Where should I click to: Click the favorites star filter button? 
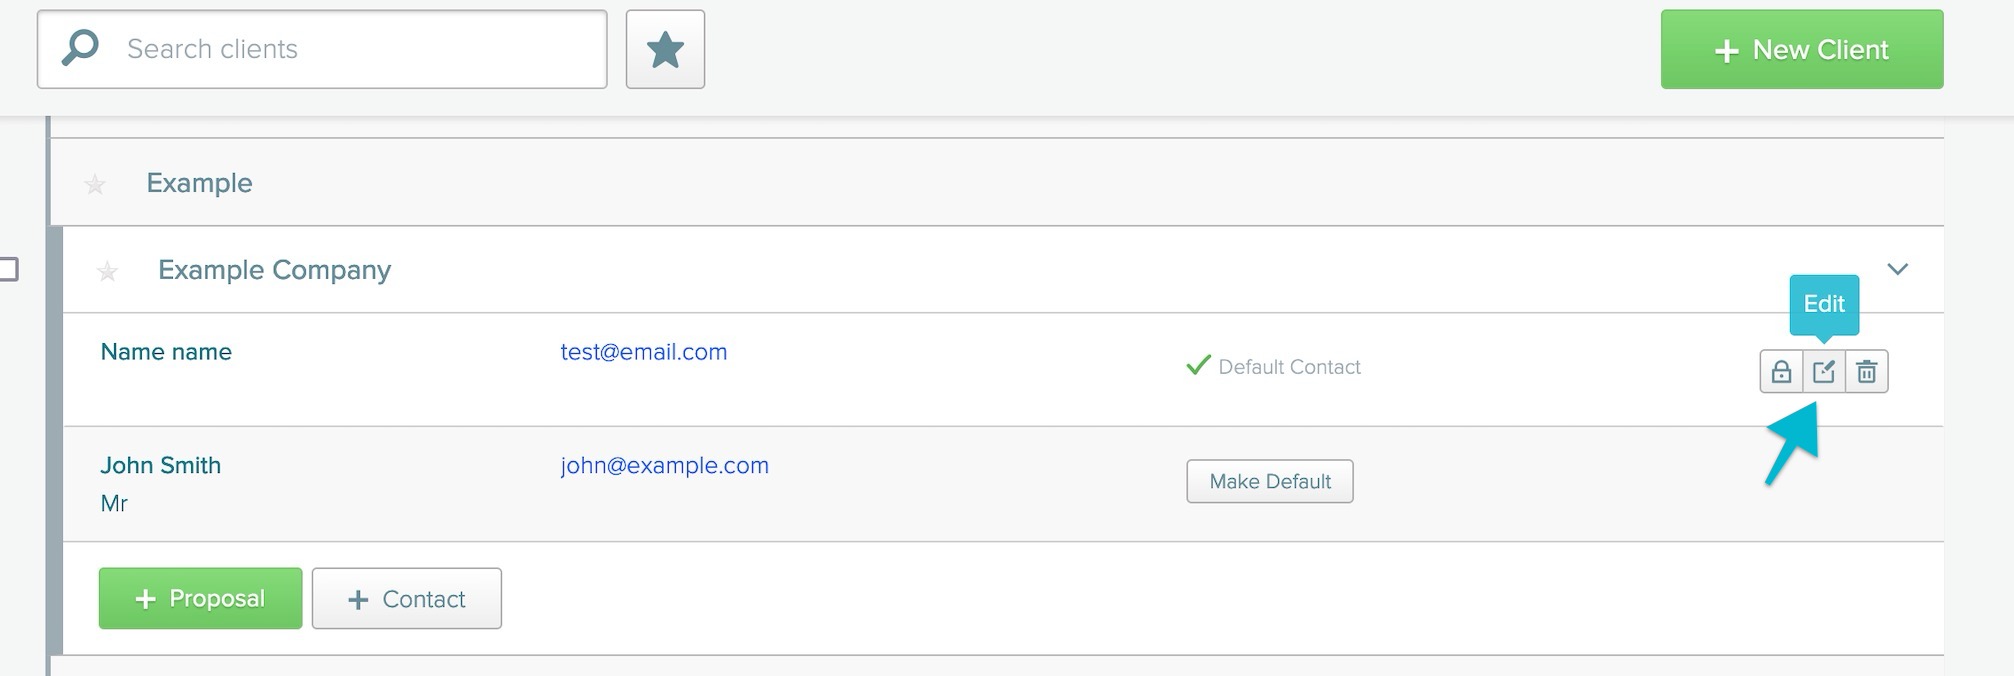point(665,49)
